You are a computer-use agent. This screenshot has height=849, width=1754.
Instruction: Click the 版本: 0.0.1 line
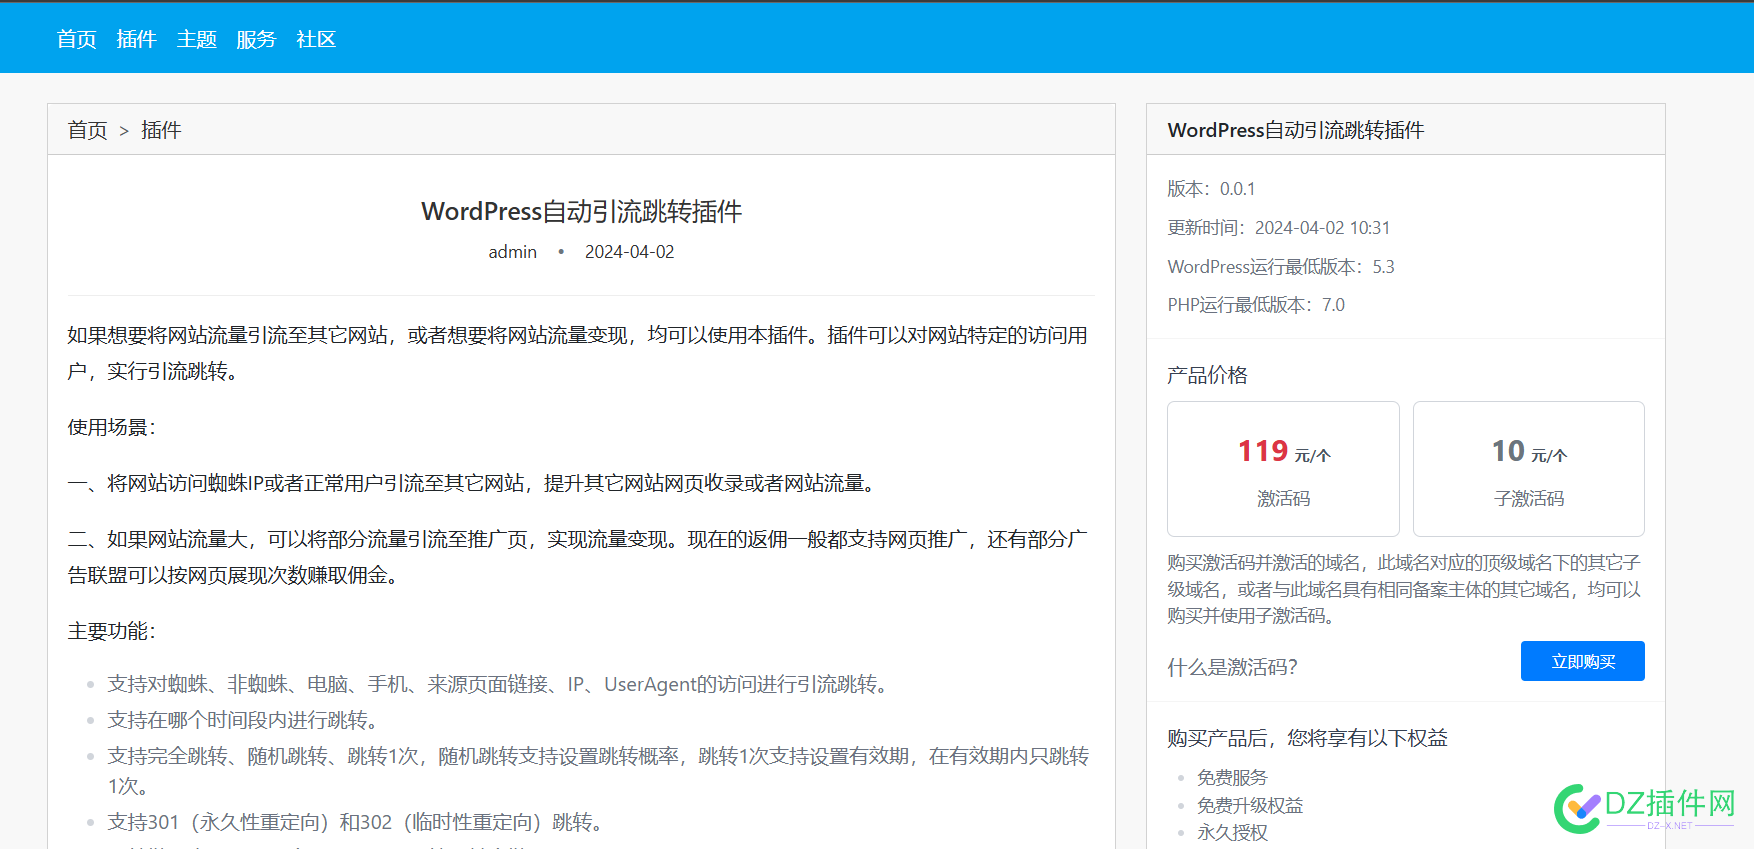click(1211, 189)
